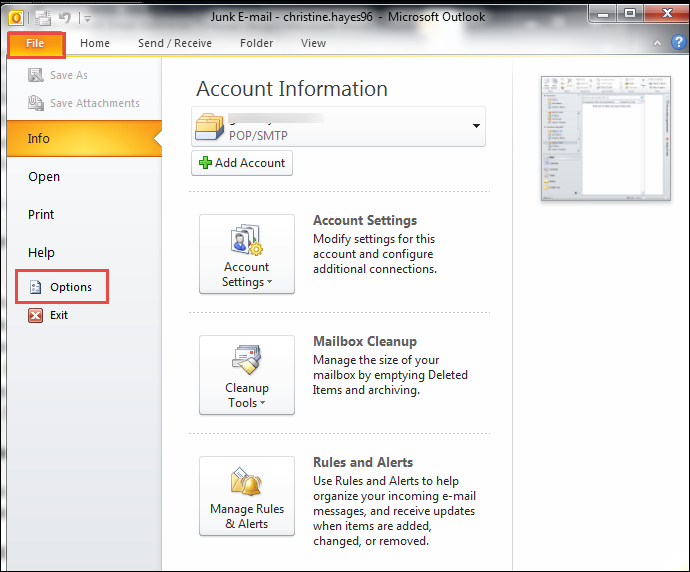Viewport: 690px width, 572px height.
Task: Click the Account Information title text
Action: (292, 88)
